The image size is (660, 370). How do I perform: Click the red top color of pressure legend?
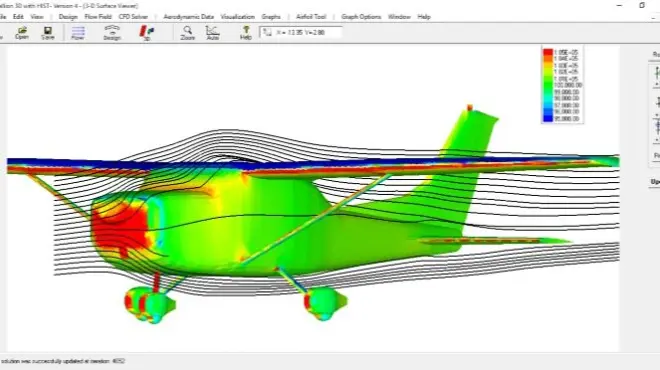point(548,52)
